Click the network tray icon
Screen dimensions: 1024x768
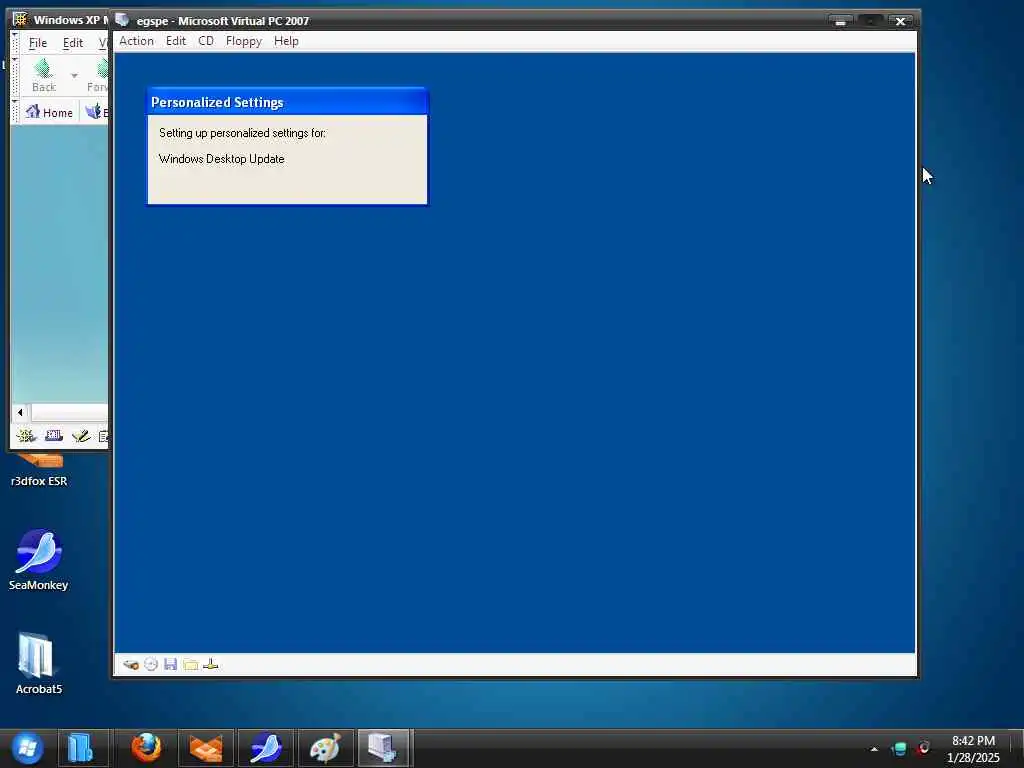coord(899,749)
